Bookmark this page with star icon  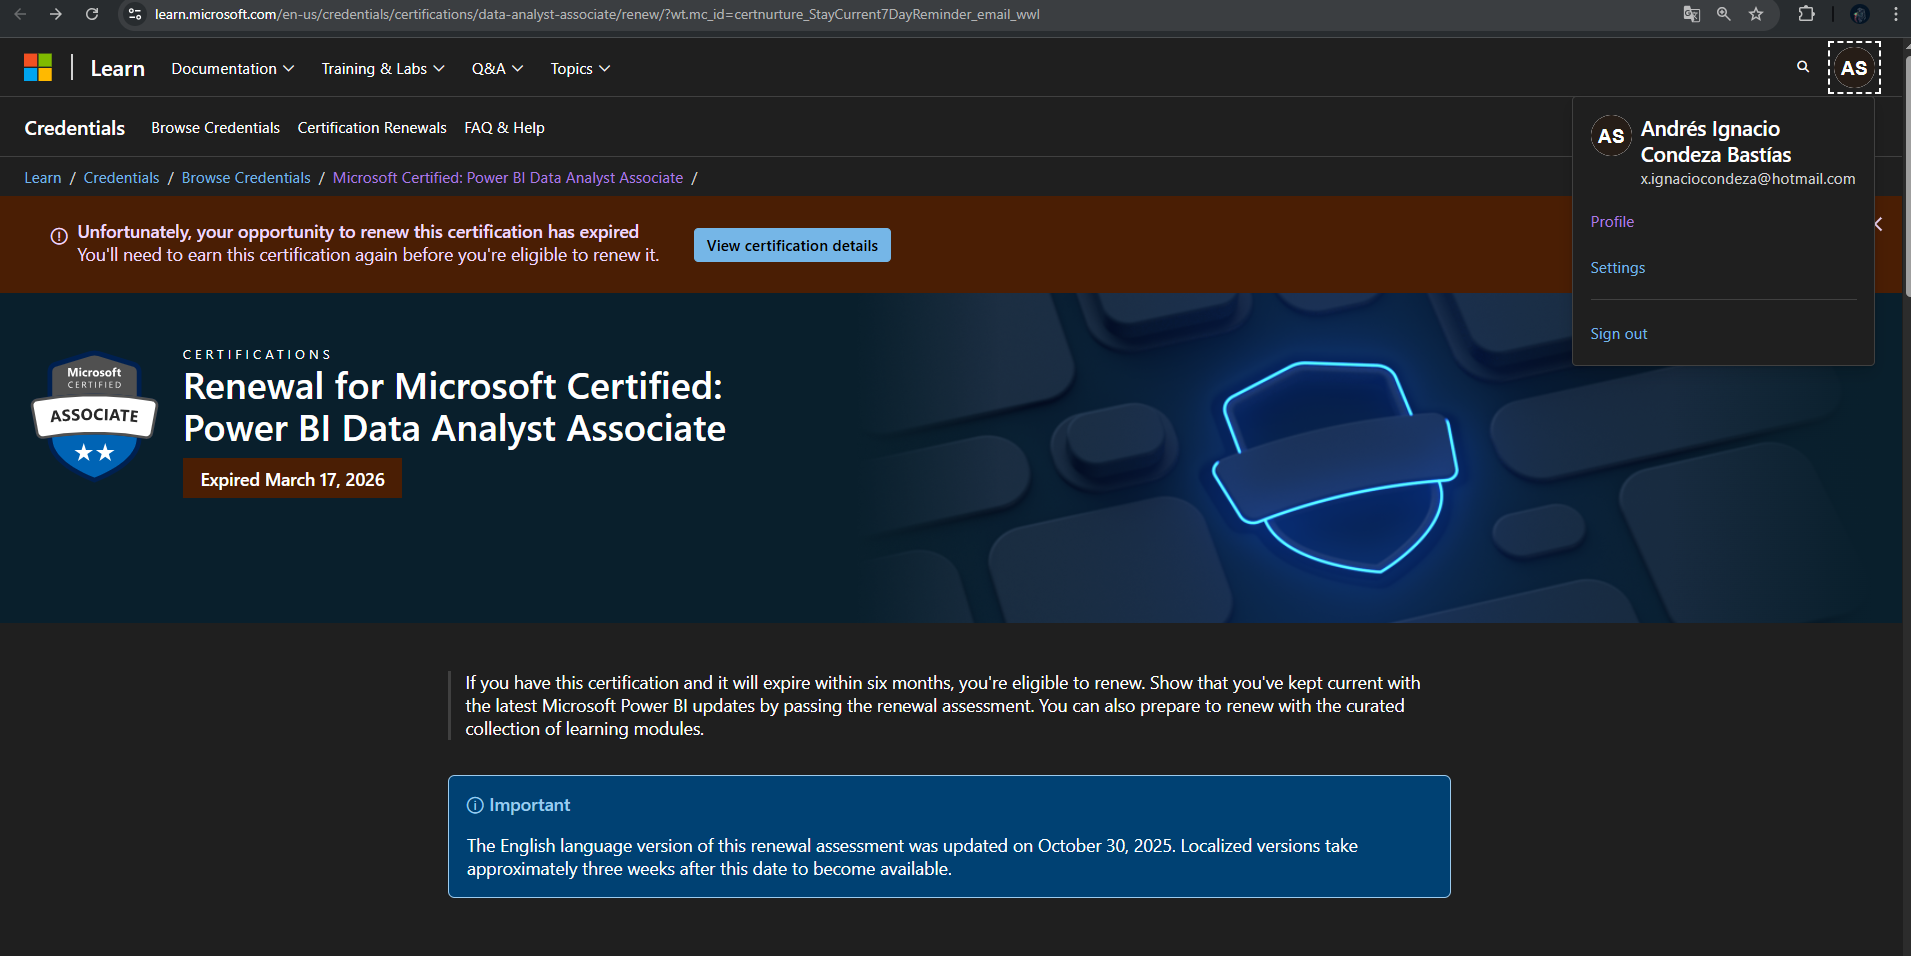[x=1756, y=14]
